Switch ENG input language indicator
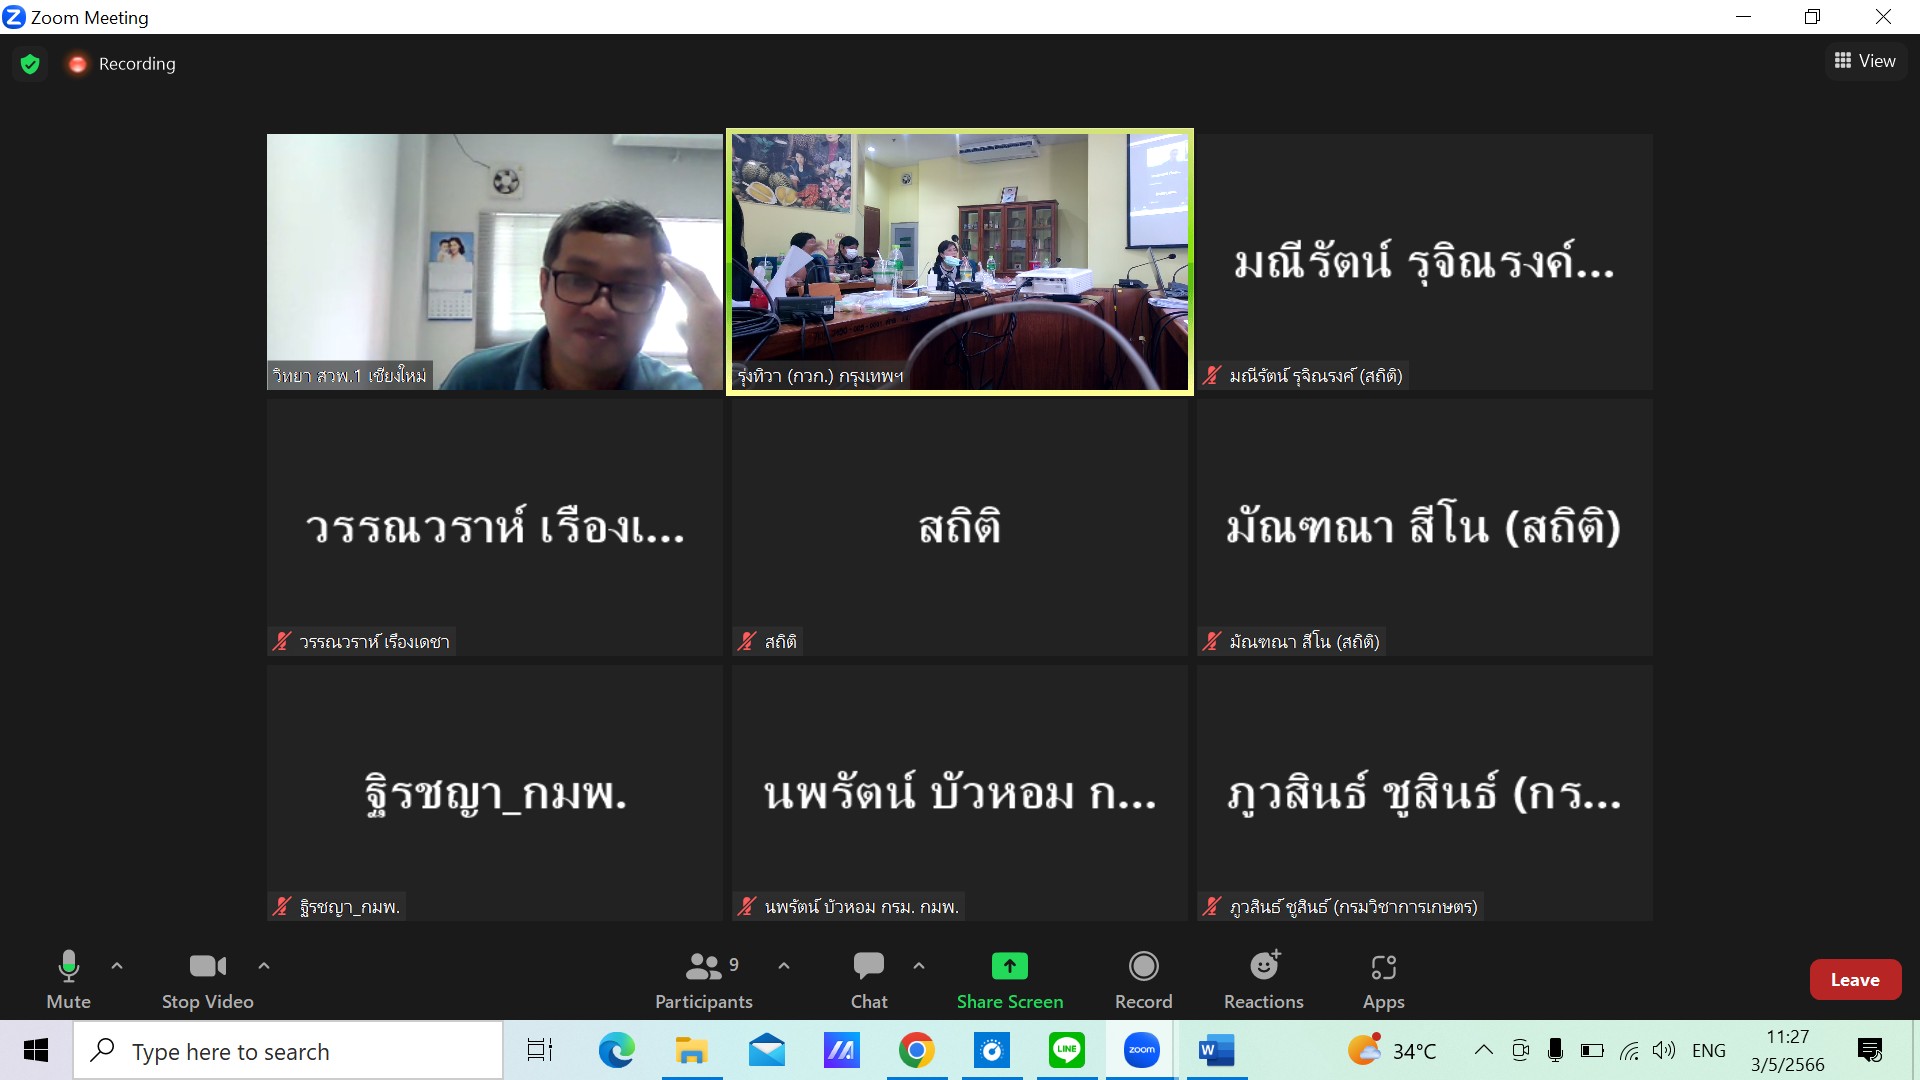Viewport: 1920px width, 1080px height. (1709, 1050)
